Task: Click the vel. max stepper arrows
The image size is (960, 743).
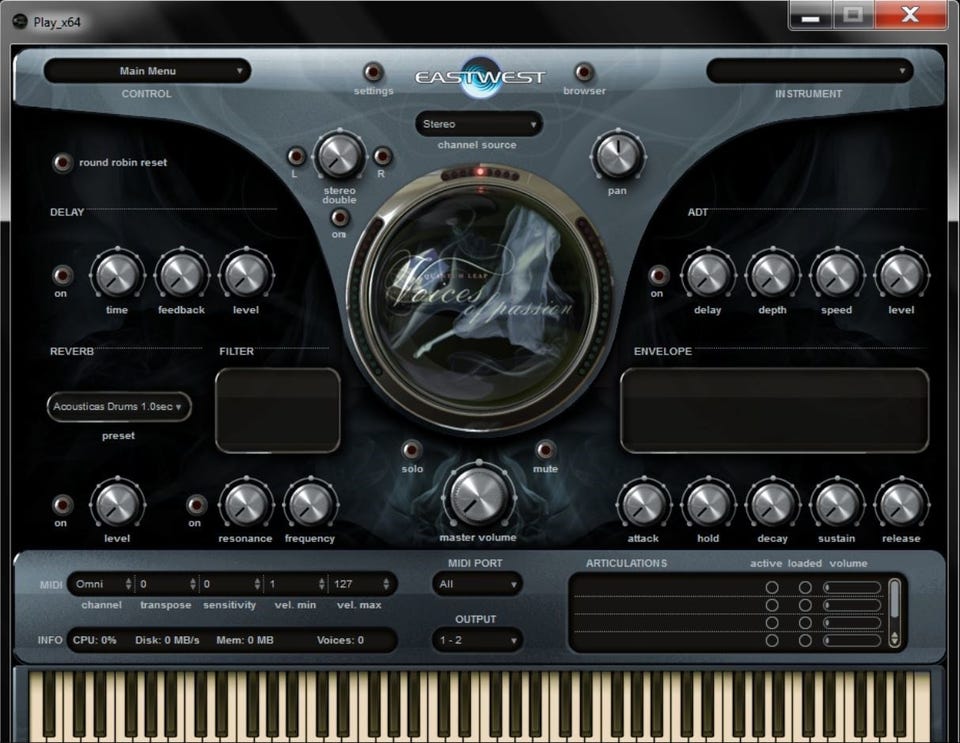Action: [386, 584]
